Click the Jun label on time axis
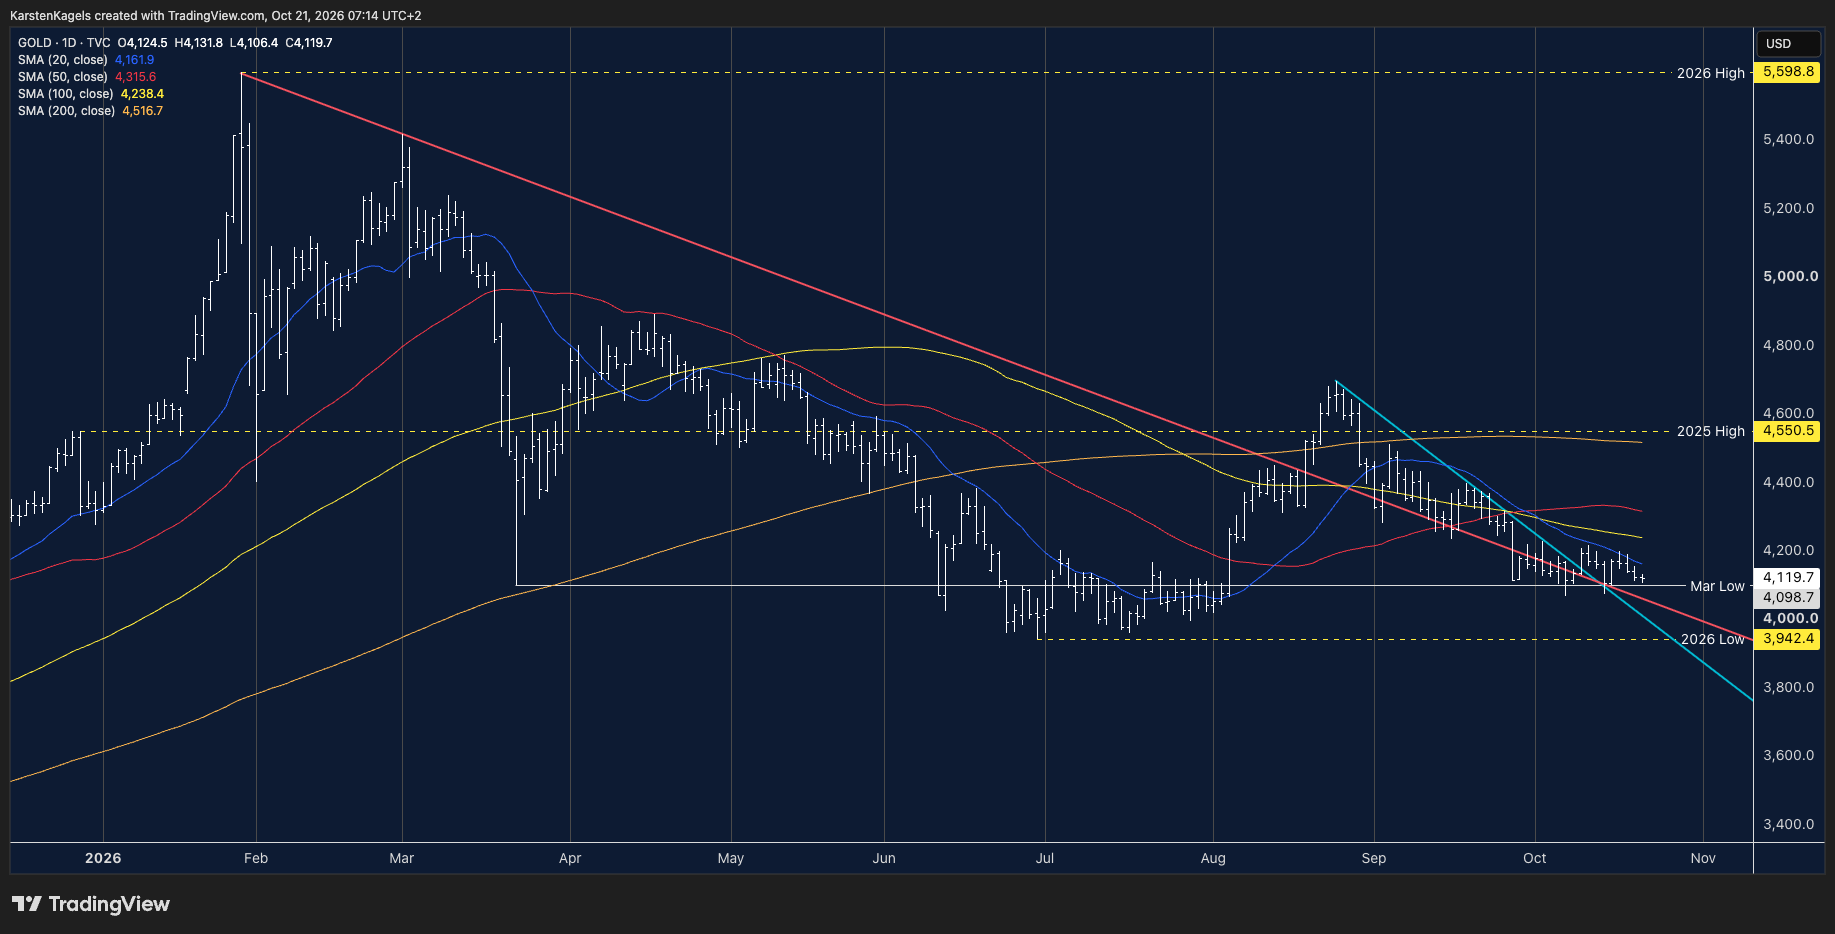The height and width of the screenshot is (934, 1835). coord(884,858)
